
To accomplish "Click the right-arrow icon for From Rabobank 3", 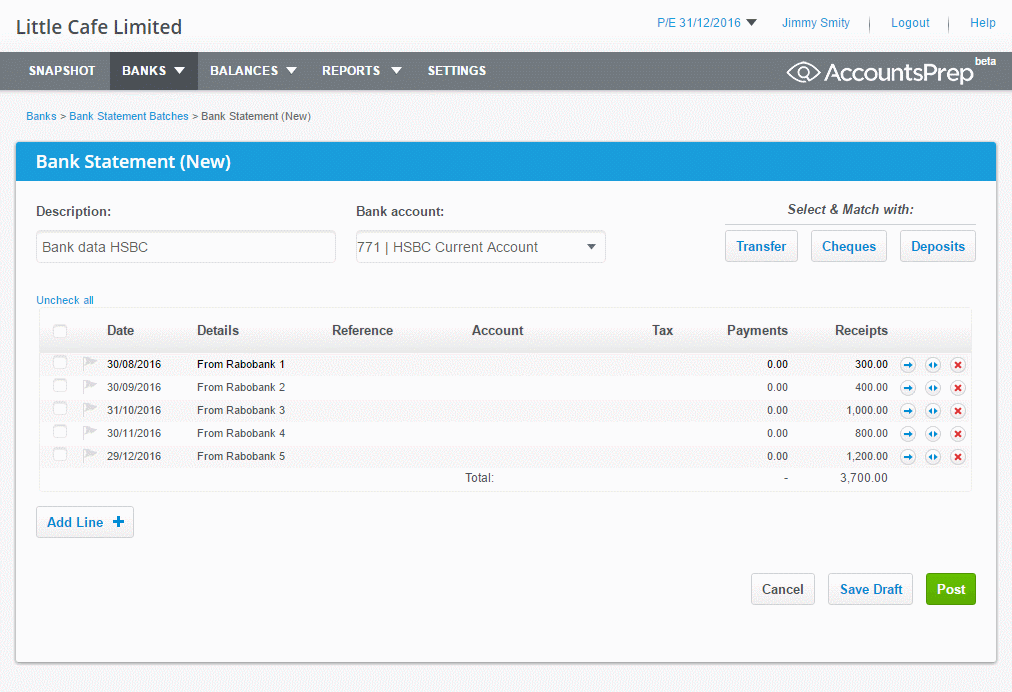I will pos(908,411).
